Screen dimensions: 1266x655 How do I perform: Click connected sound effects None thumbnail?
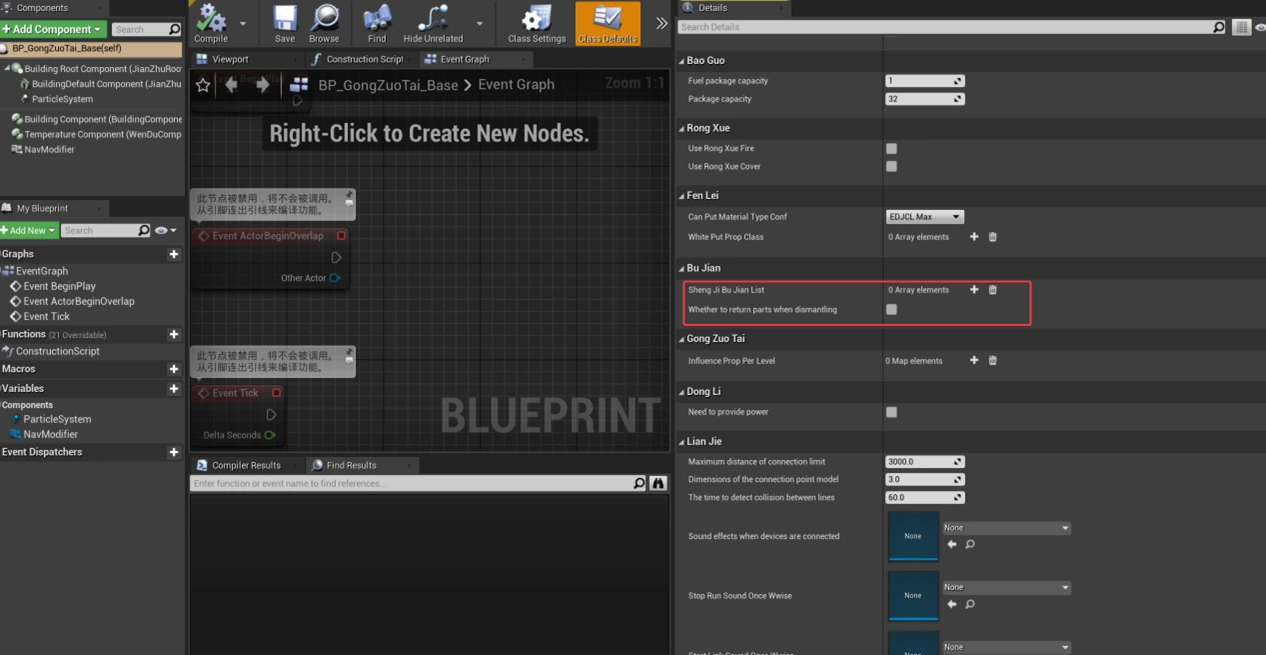click(913, 536)
